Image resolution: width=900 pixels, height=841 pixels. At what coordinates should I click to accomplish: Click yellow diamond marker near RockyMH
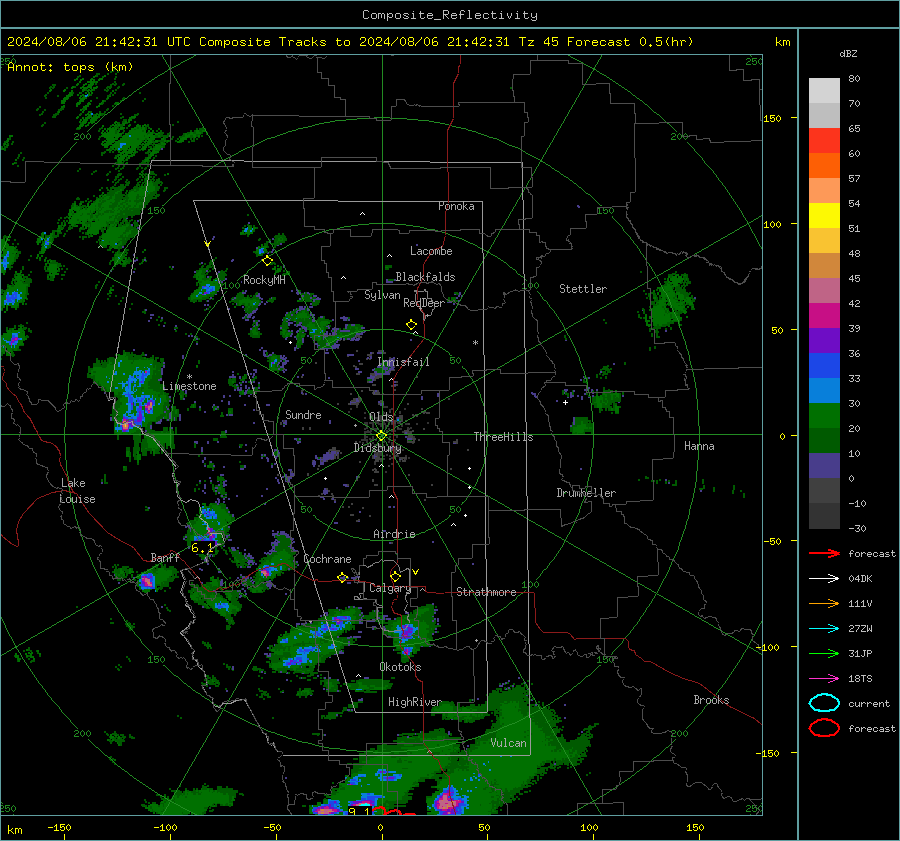(267, 261)
